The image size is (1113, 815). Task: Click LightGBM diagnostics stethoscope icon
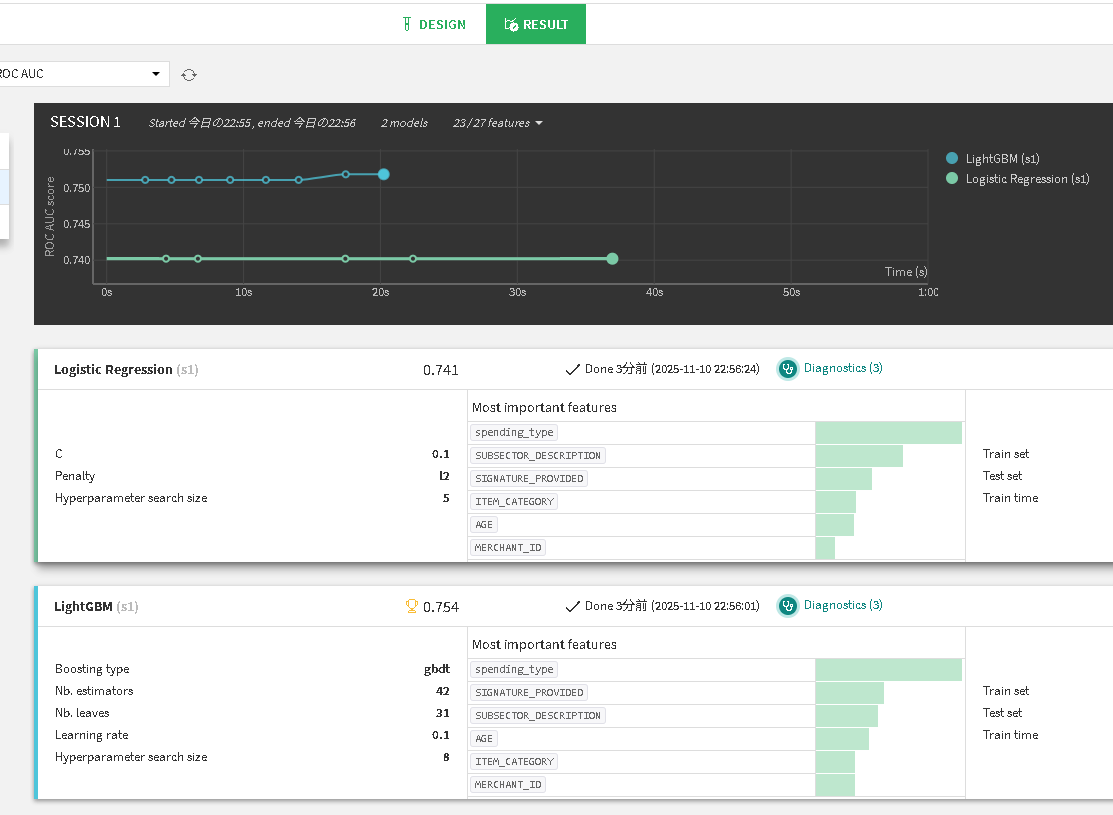[788, 606]
